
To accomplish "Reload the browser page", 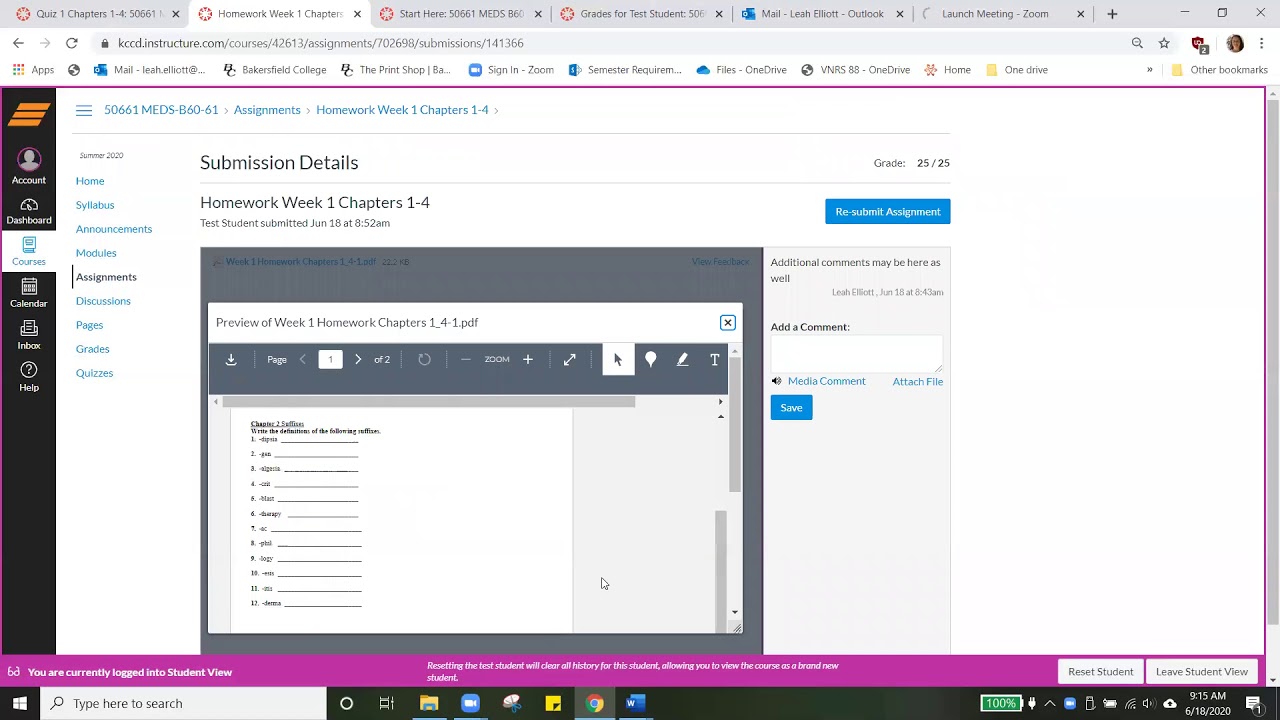I will click(71, 43).
